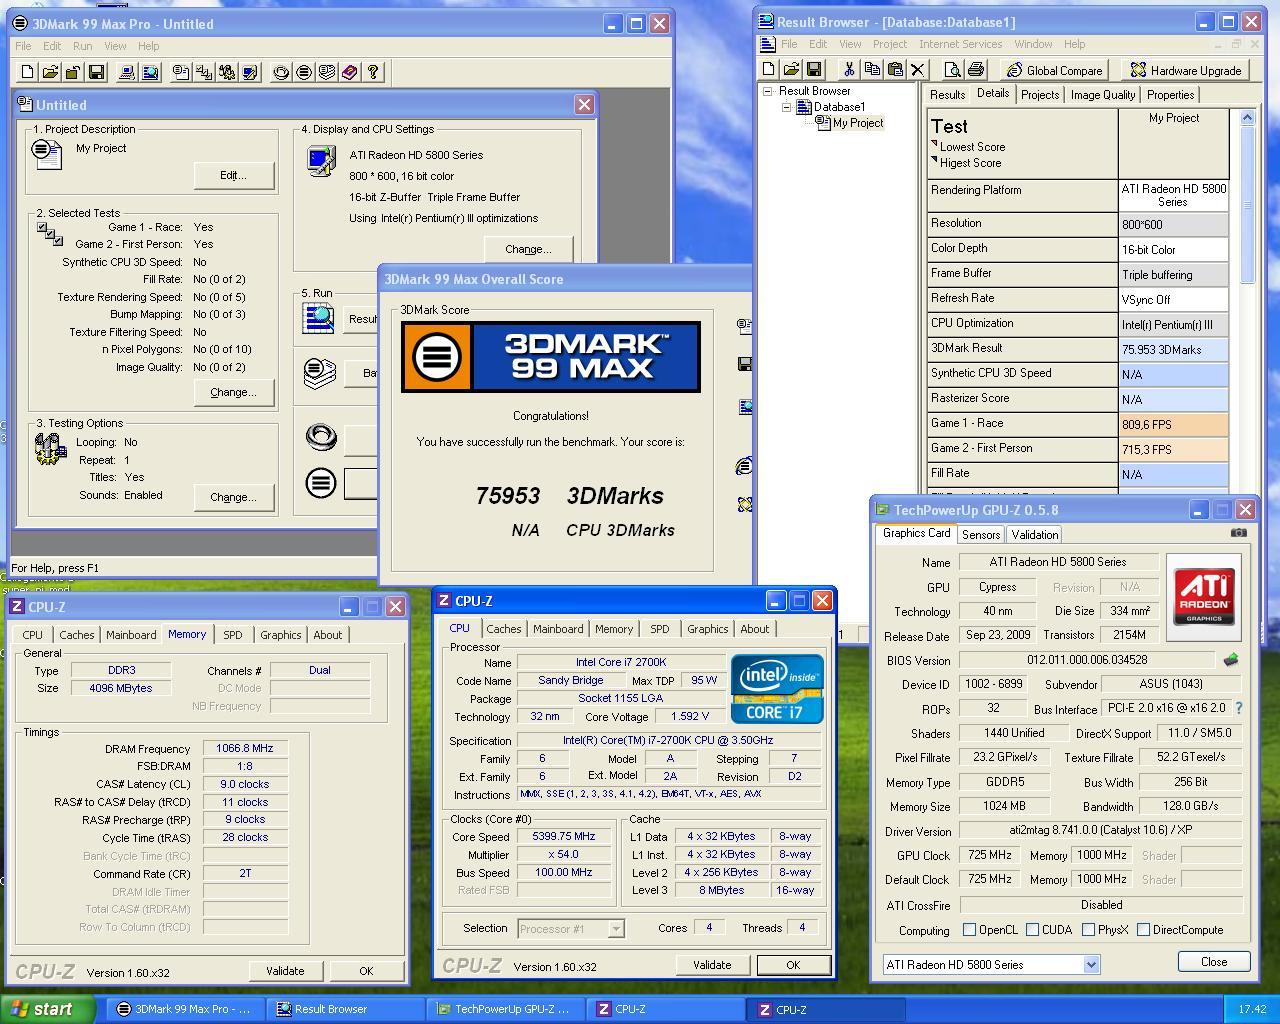Click the Windows Start button
1280x1024 pixels.
click(x=47, y=1009)
